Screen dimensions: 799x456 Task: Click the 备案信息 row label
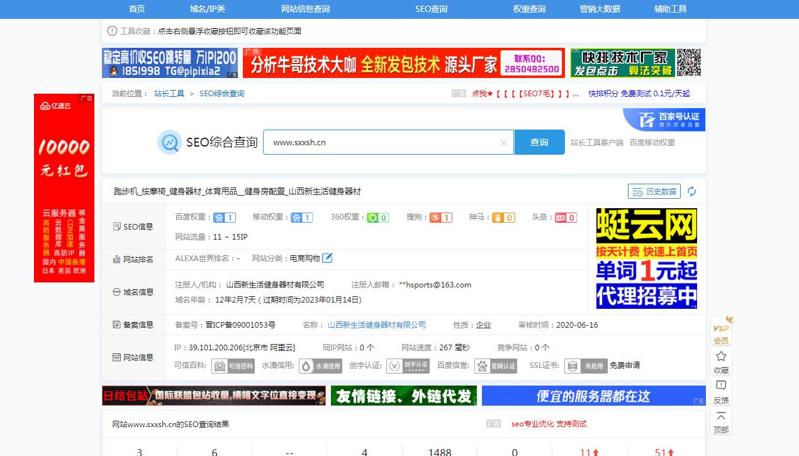[133, 325]
